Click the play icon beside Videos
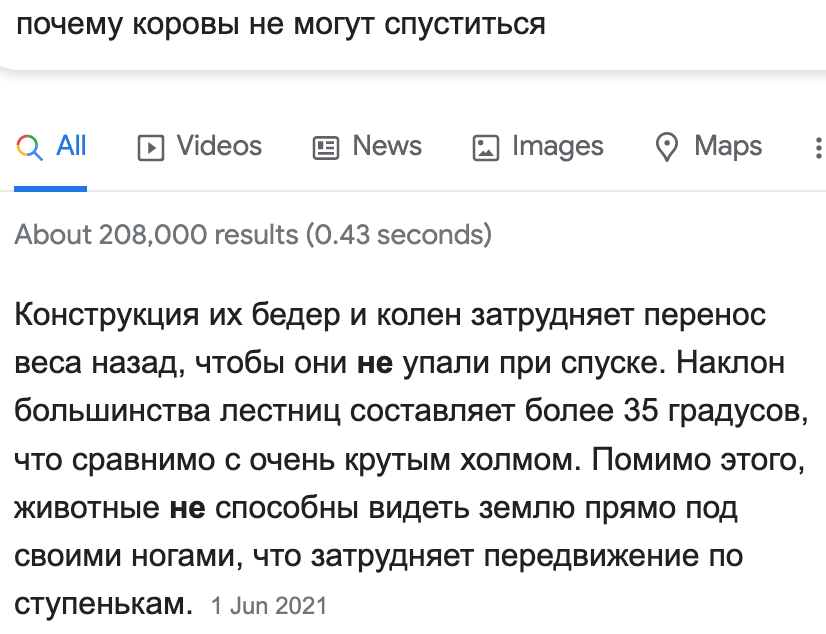This screenshot has width=826, height=634. point(151,148)
